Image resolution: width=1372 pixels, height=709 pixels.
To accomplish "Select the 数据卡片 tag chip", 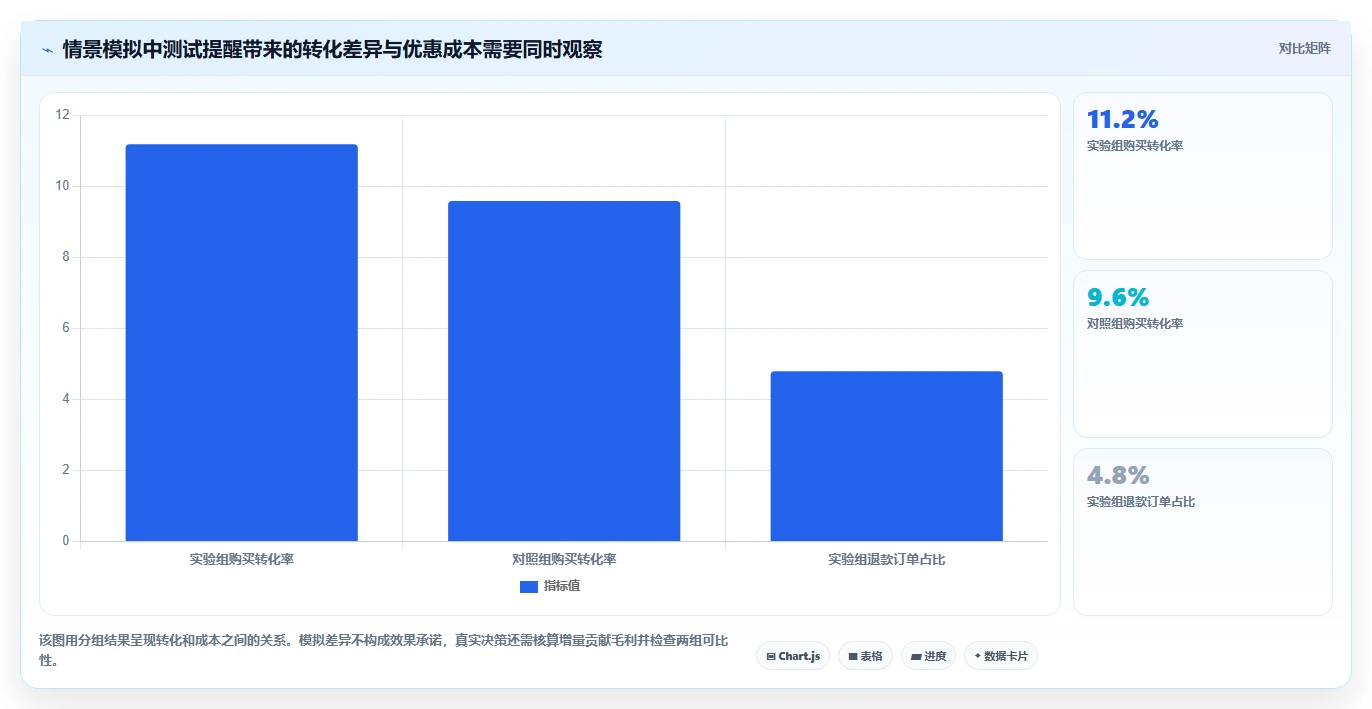I will (x=1001, y=656).
